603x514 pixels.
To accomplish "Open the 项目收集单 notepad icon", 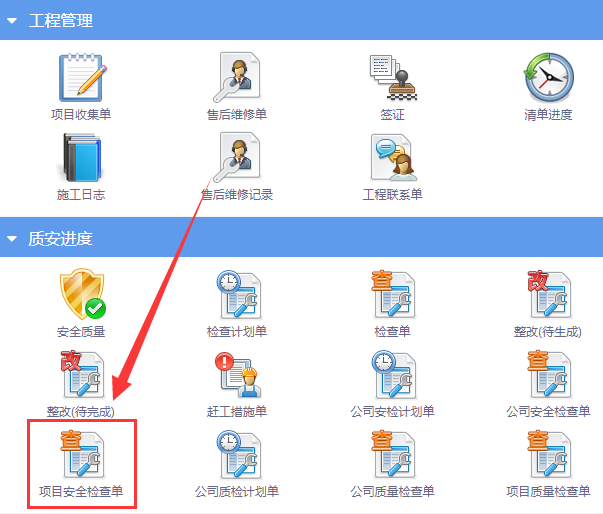I will [x=81, y=78].
